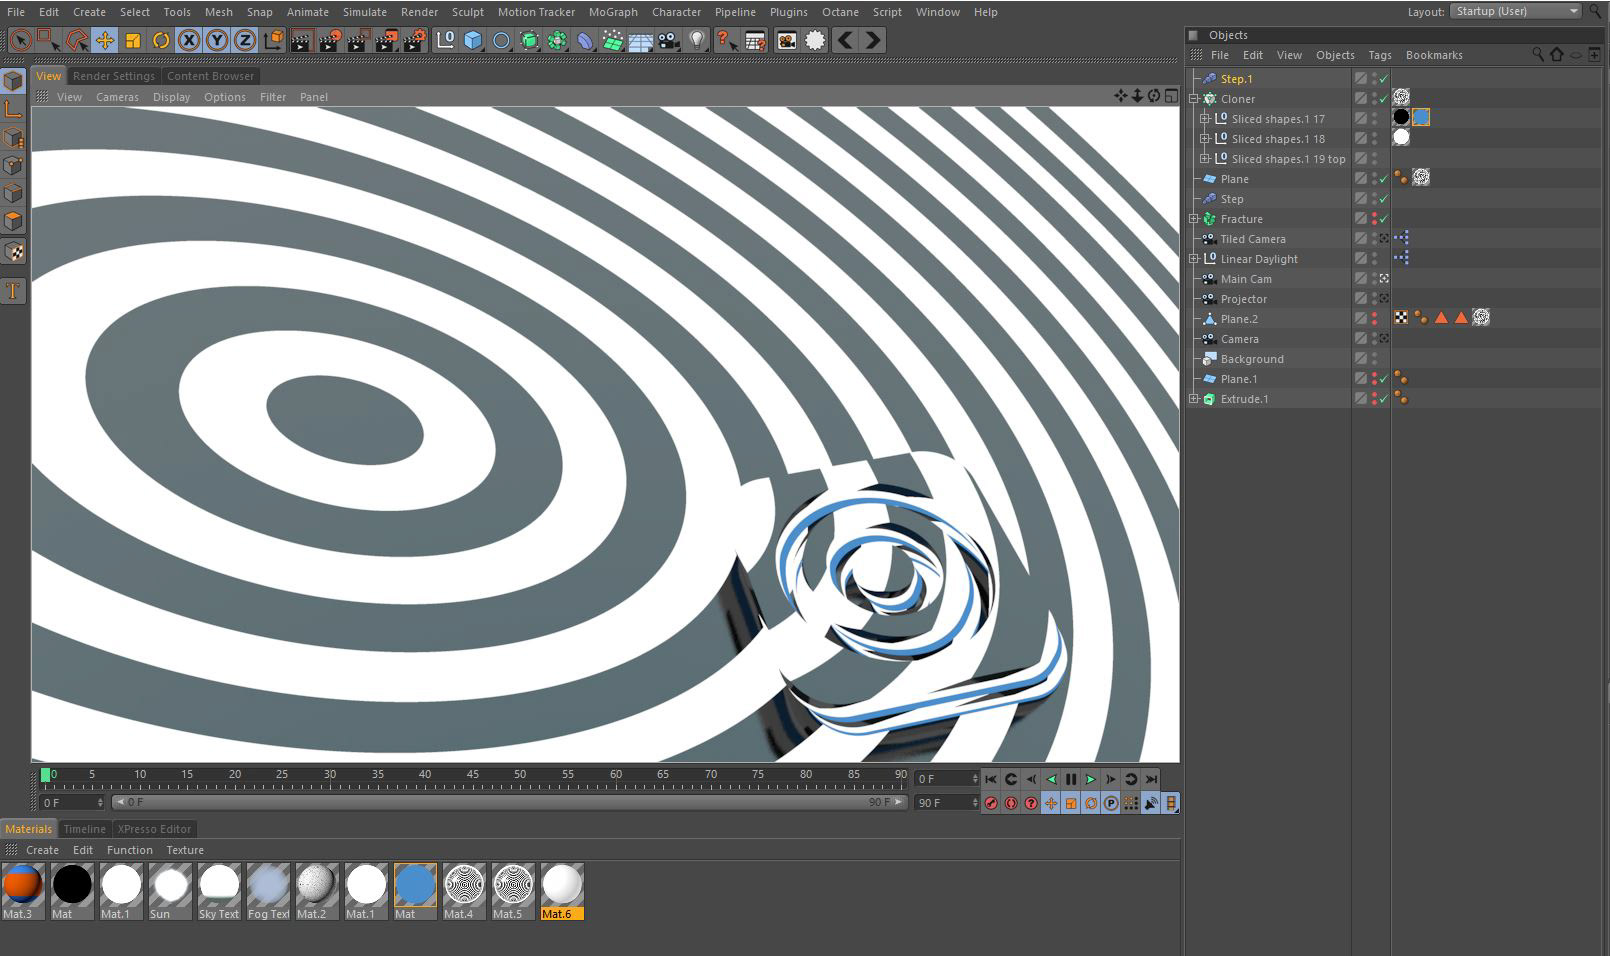
Task: Open the green Array modeling objects icon
Action: click(x=557, y=40)
